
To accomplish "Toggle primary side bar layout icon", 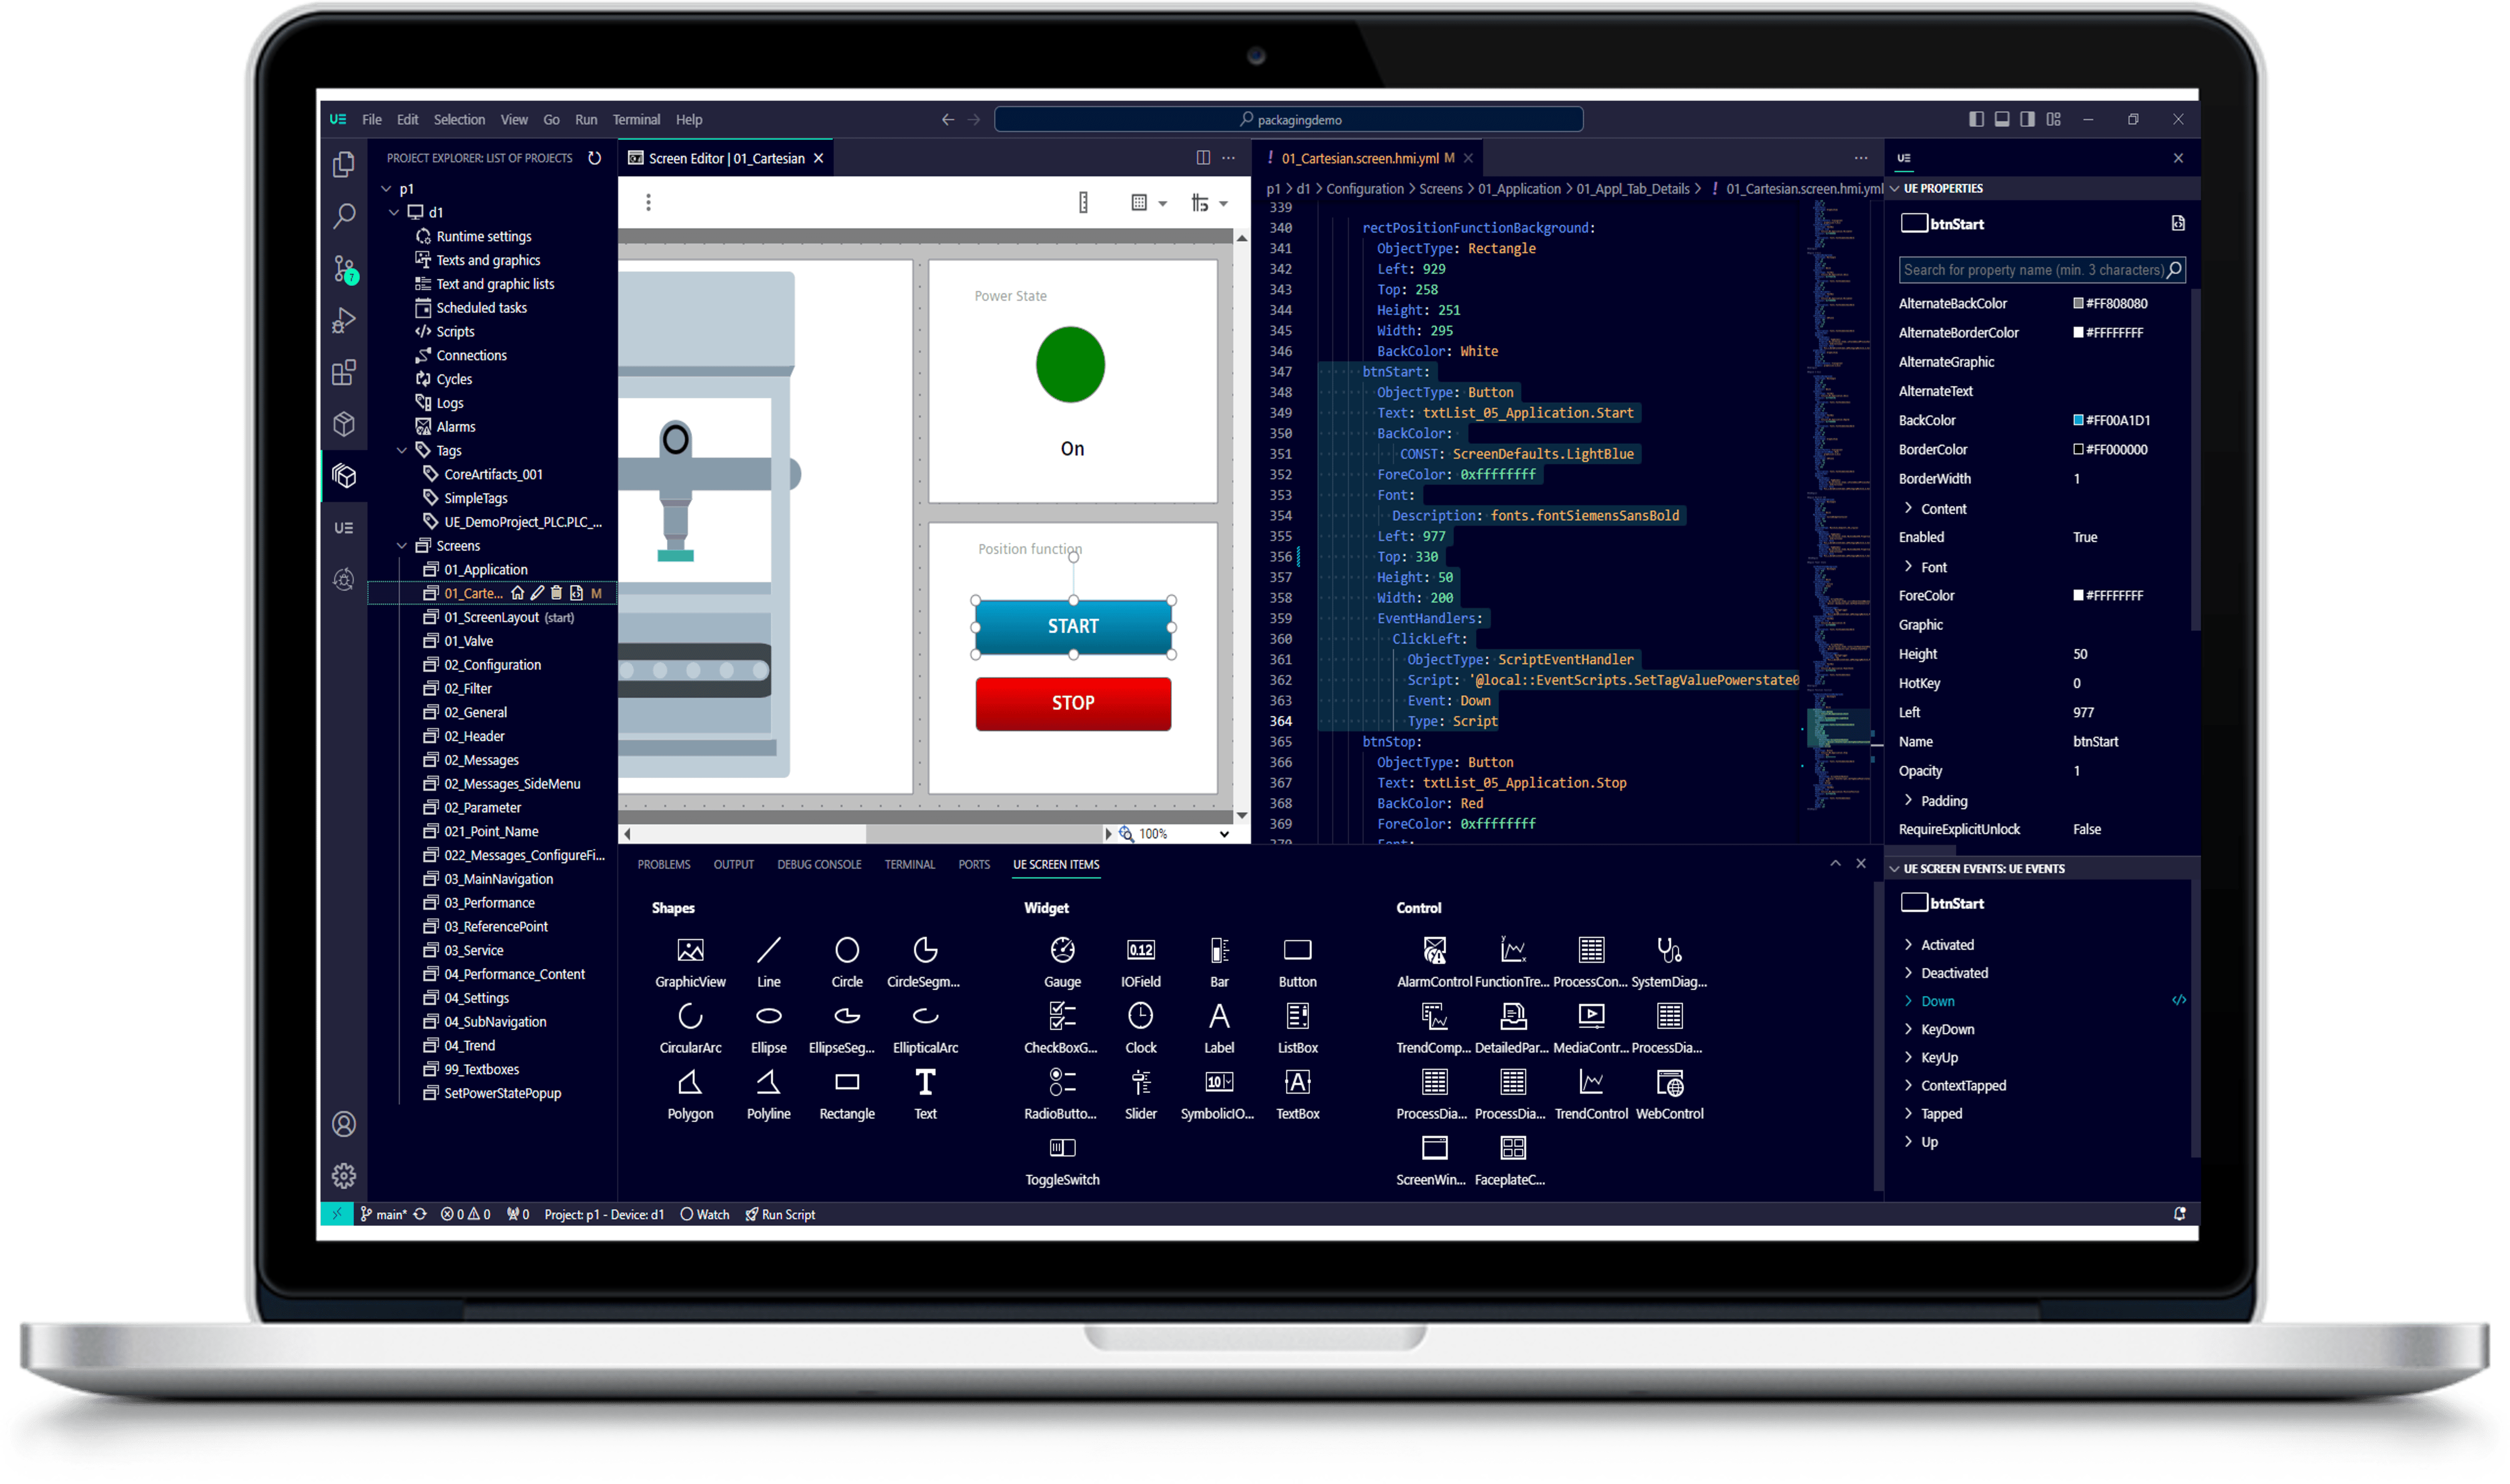I will coord(1977,119).
